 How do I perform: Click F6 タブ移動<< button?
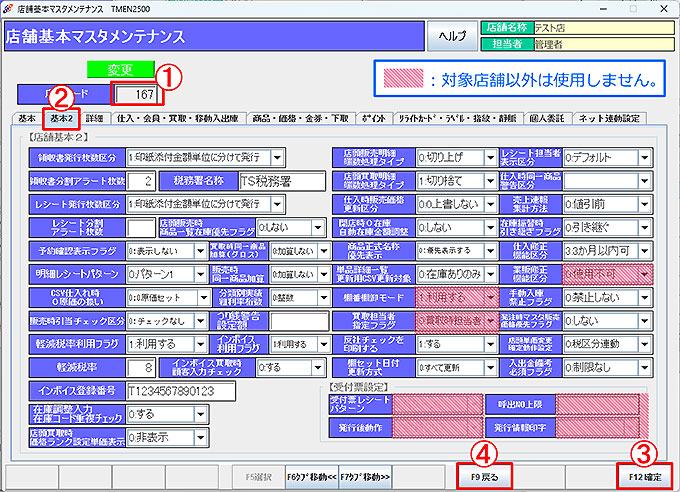point(311,477)
